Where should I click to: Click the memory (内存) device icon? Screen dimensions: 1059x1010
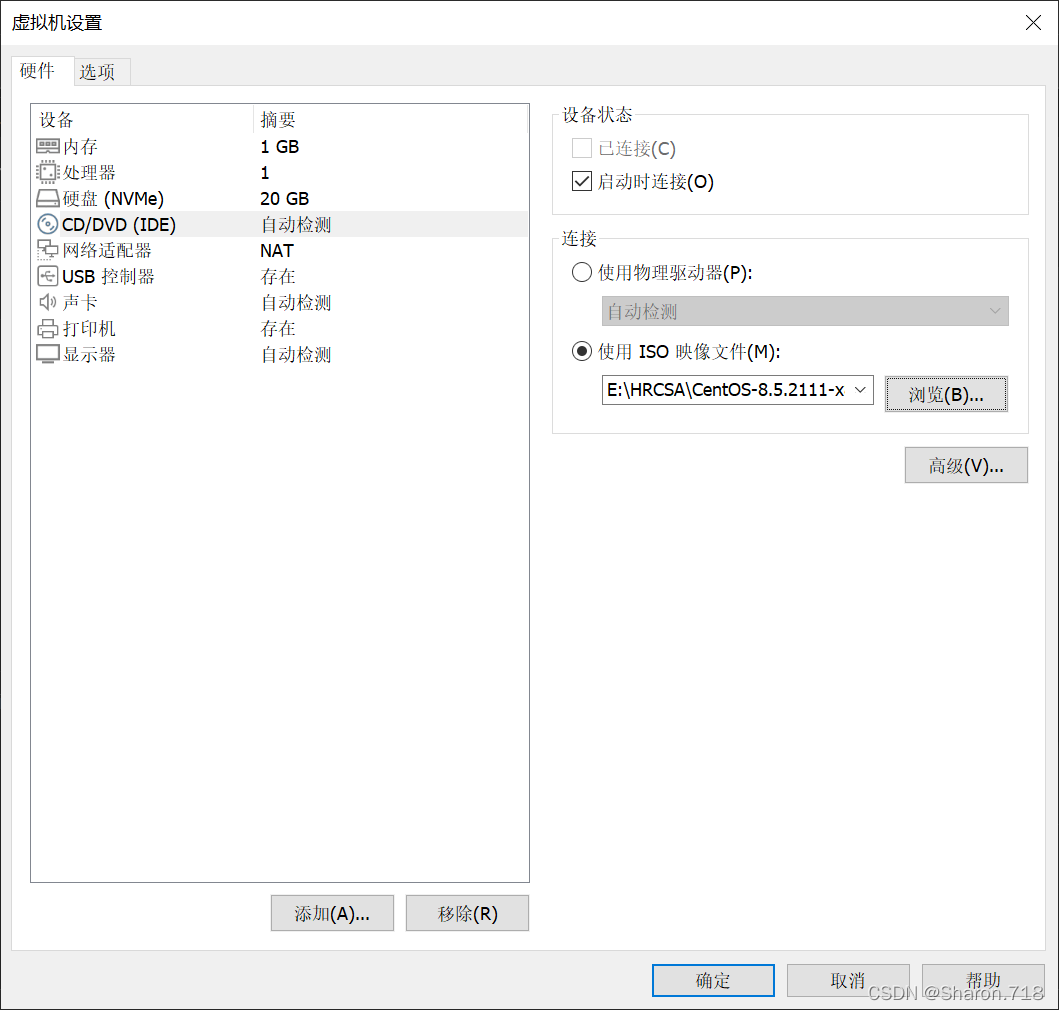[x=47, y=146]
